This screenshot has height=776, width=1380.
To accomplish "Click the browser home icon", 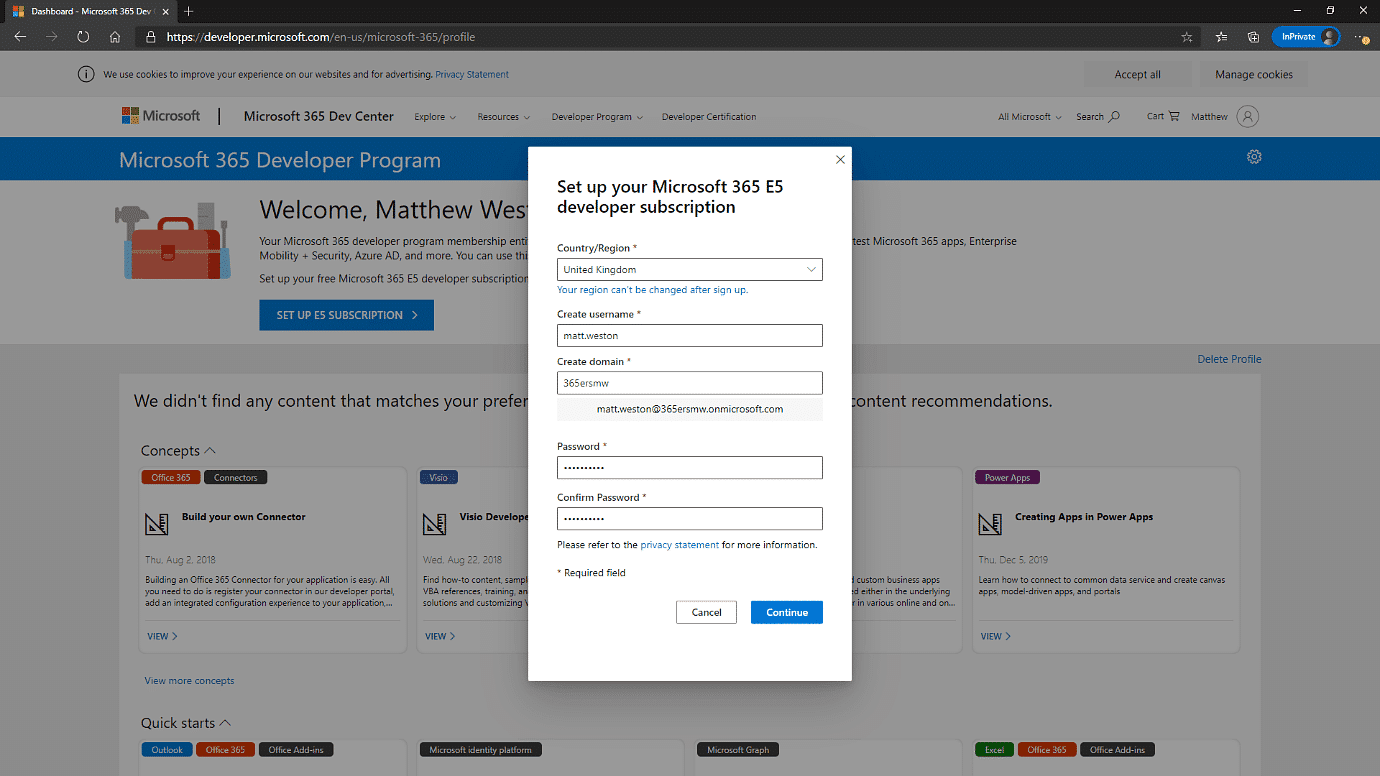I will 115,37.
